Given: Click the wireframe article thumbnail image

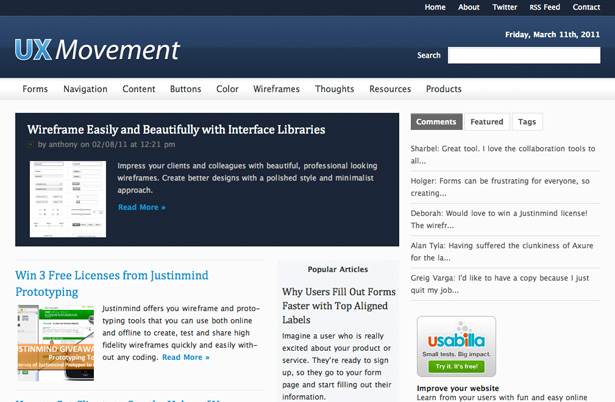Looking at the screenshot, I should (68, 199).
